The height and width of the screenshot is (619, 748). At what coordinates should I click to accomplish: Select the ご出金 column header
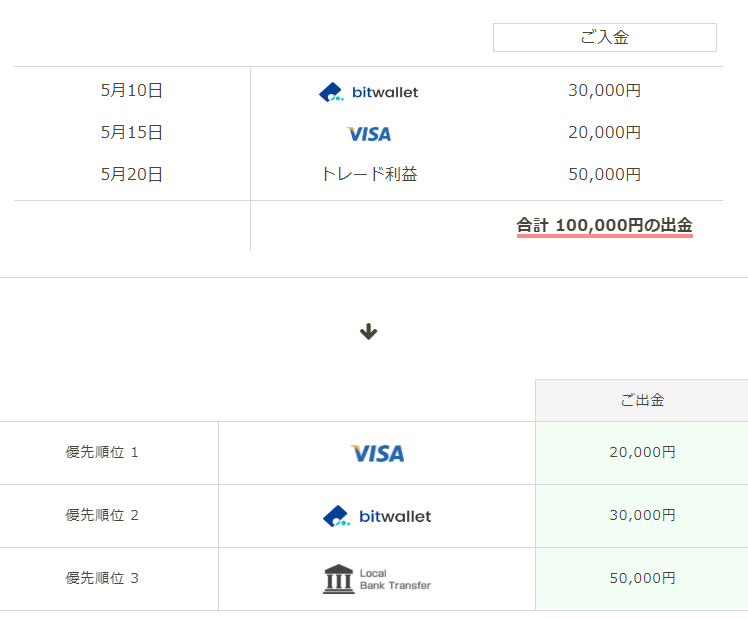pos(641,400)
